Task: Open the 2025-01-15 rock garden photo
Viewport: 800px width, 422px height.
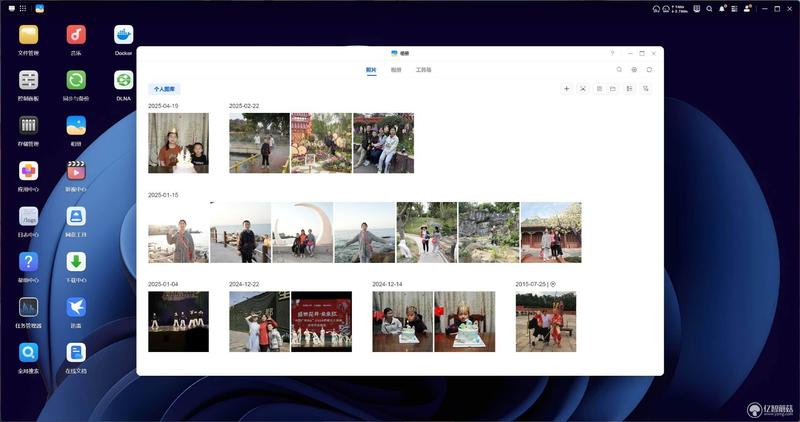Action: [x=489, y=232]
